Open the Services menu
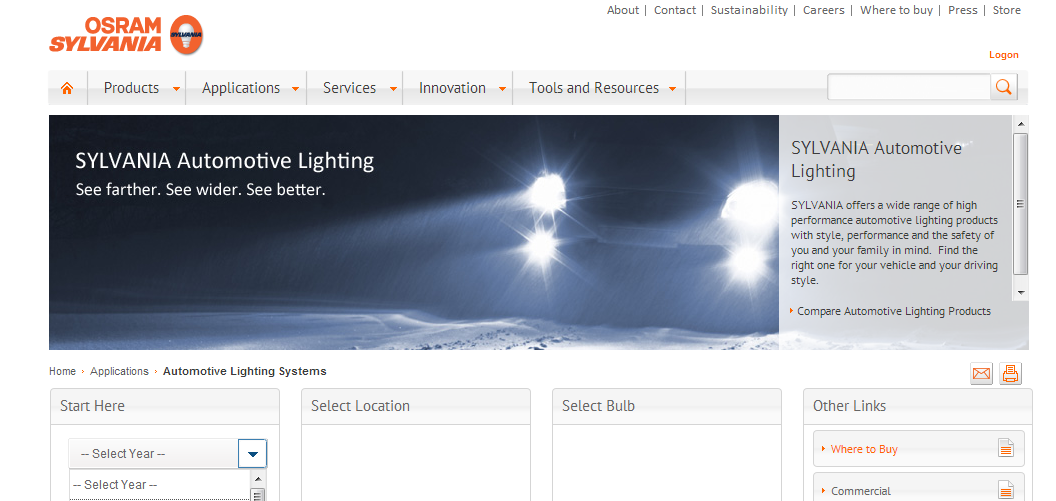Viewport: 1056px width, 501px height. click(350, 88)
